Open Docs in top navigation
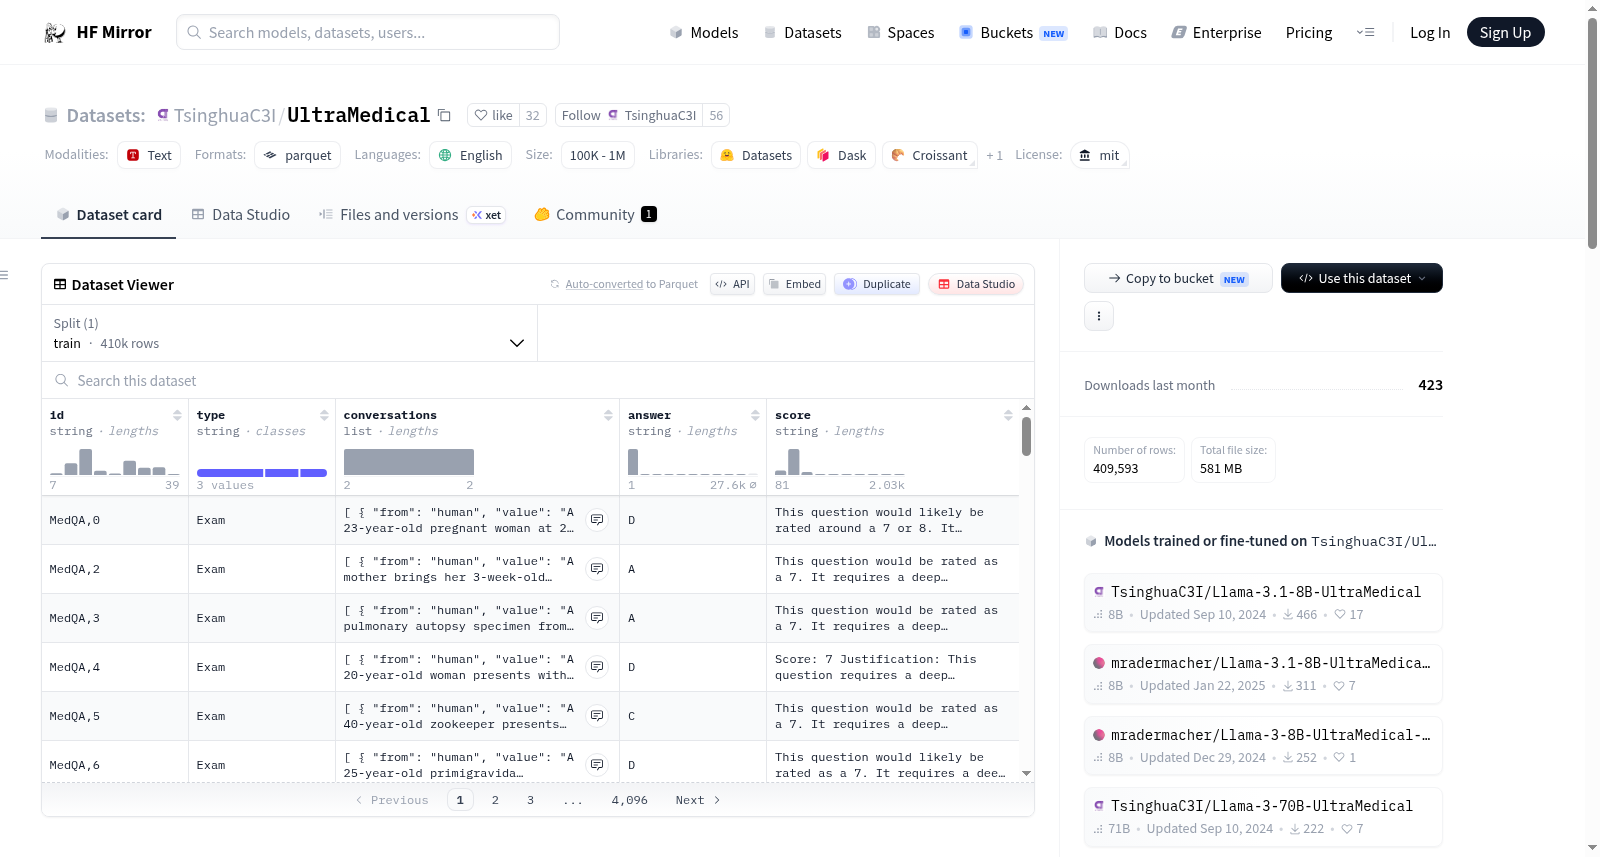 [x=1120, y=33]
